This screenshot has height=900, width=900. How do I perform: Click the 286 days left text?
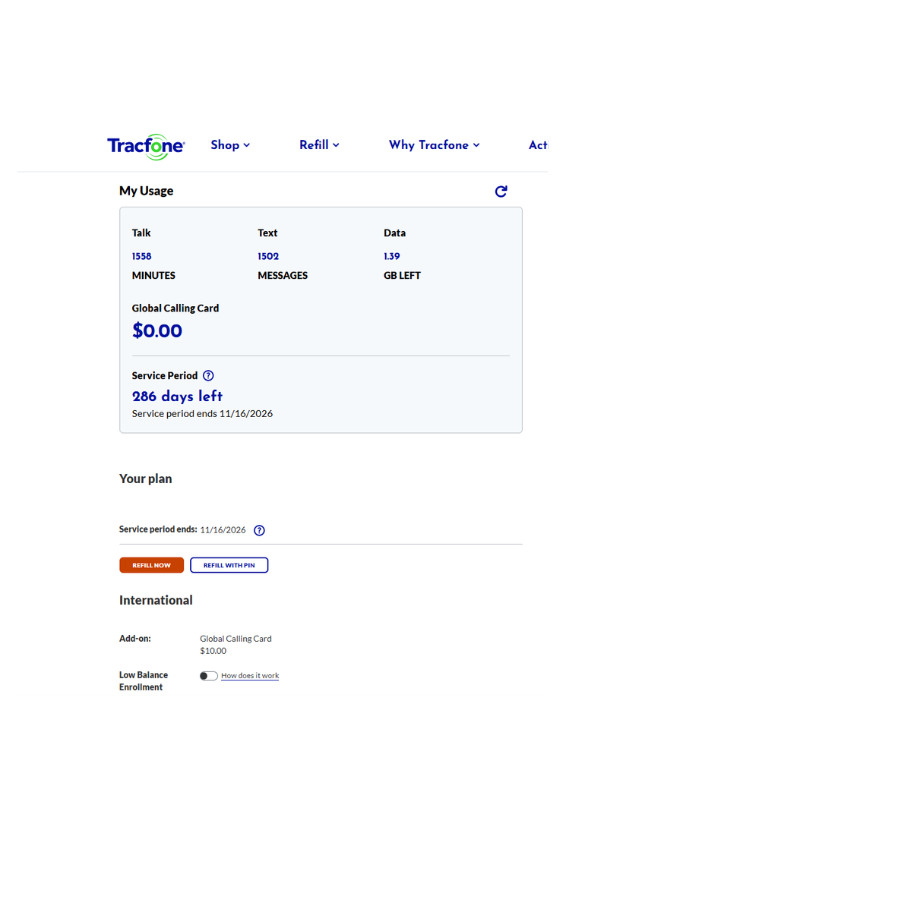click(x=177, y=396)
